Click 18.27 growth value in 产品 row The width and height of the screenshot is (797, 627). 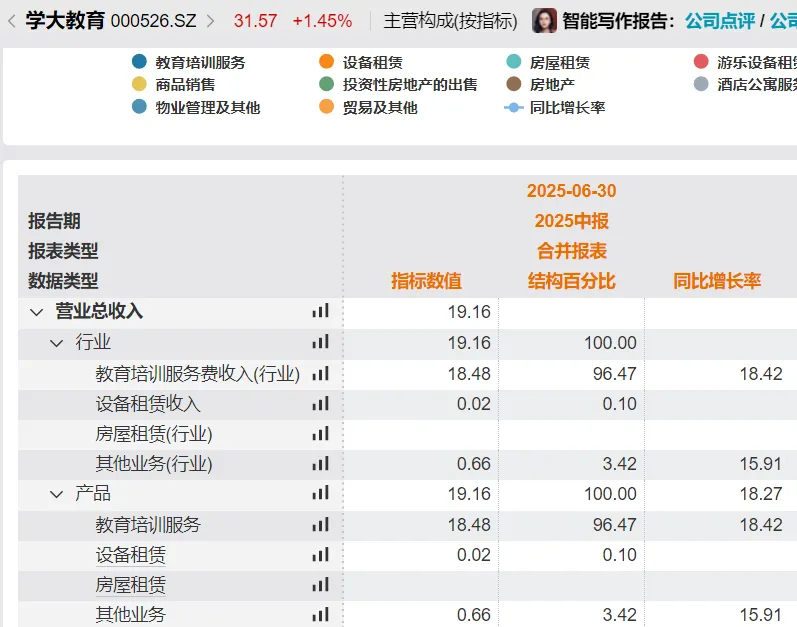(x=760, y=494)
